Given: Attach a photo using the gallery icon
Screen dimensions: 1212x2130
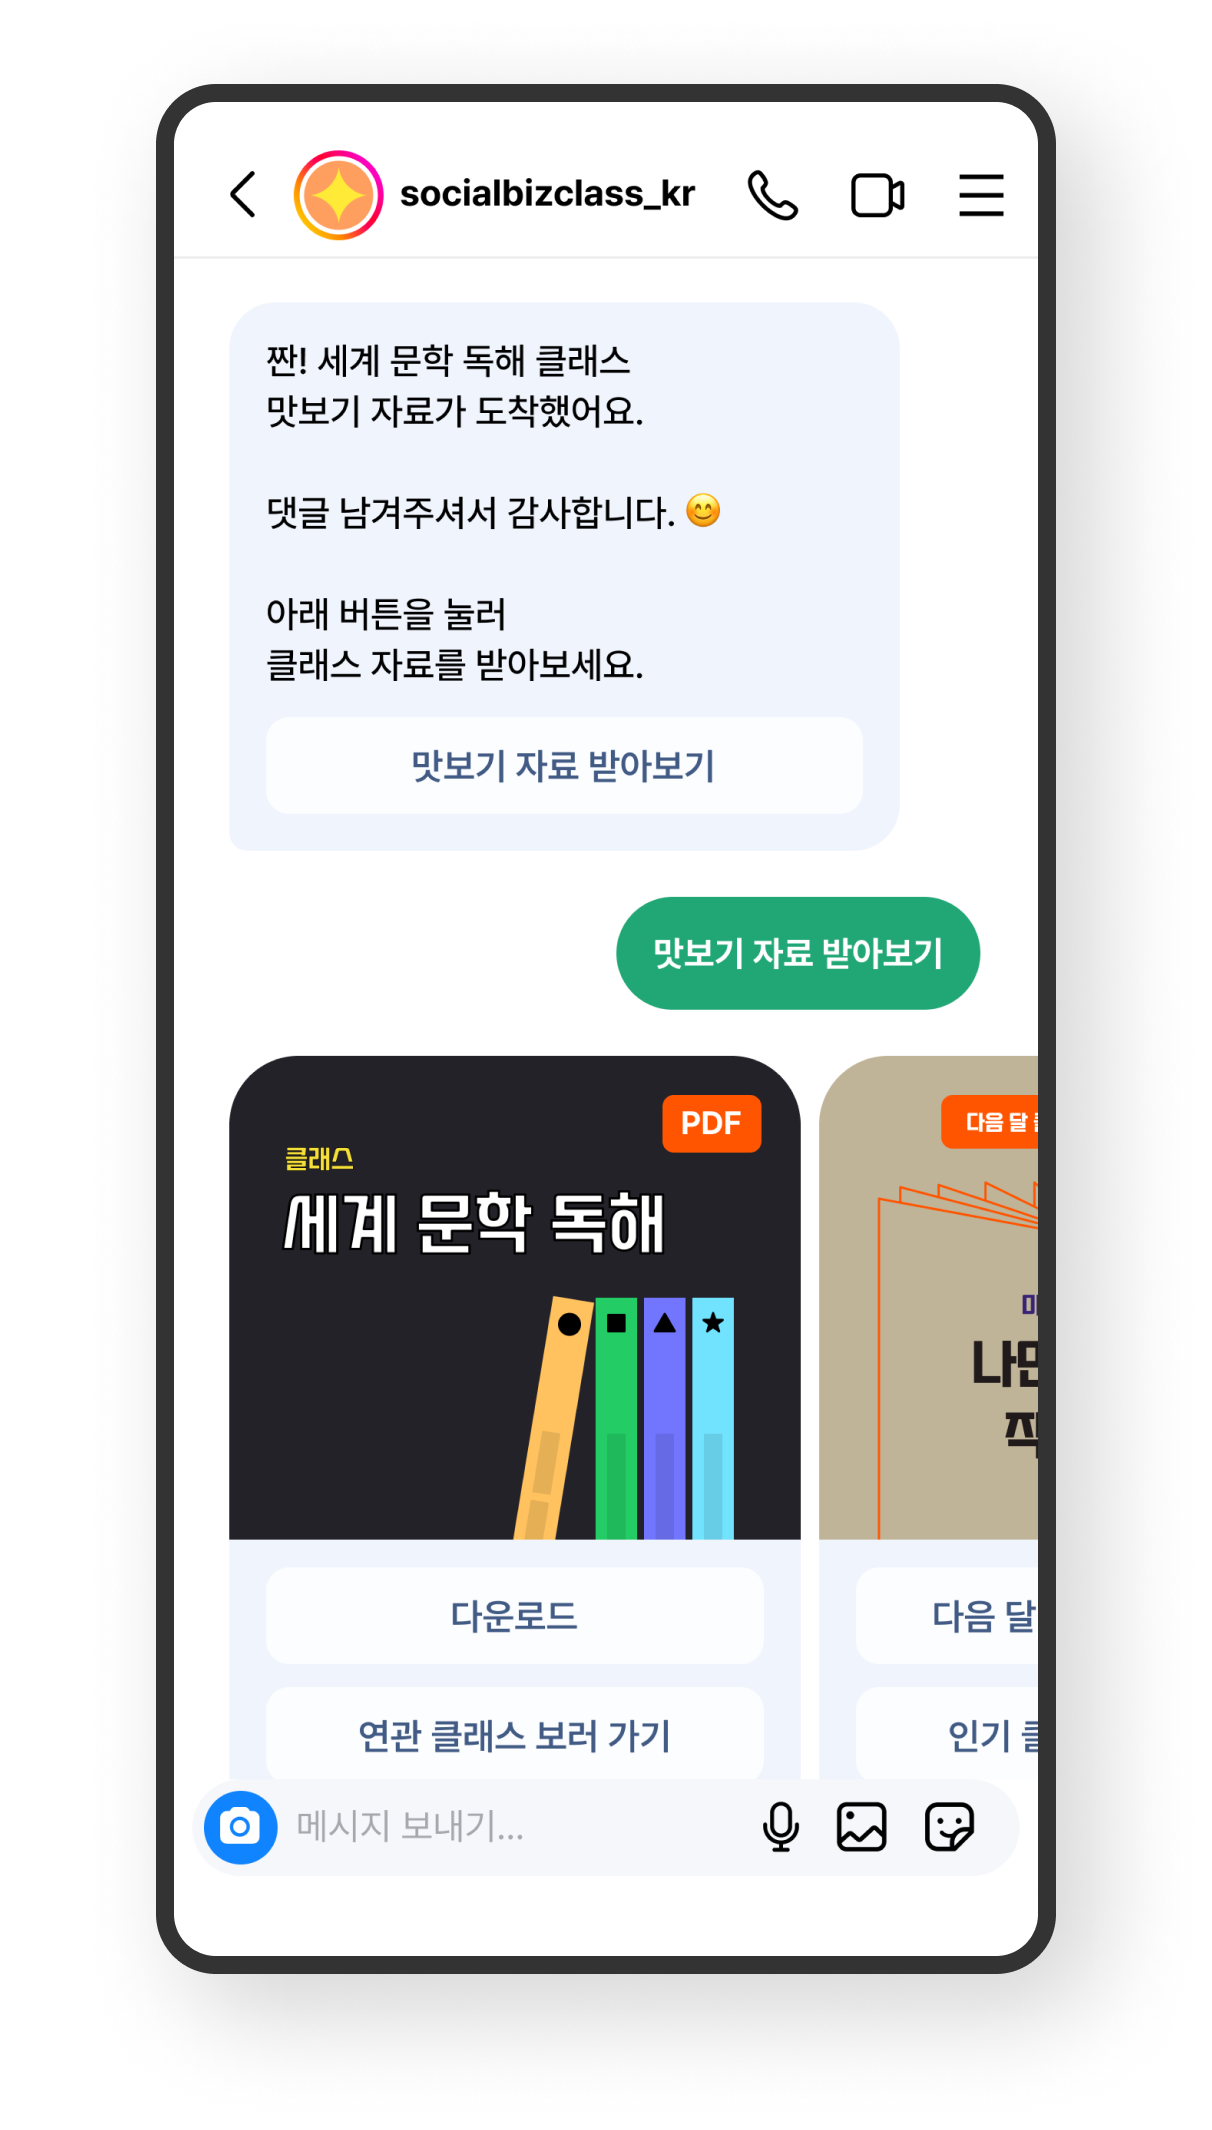Looking at the screenshot, I should pyautogui.click(x=861, y=1827).
